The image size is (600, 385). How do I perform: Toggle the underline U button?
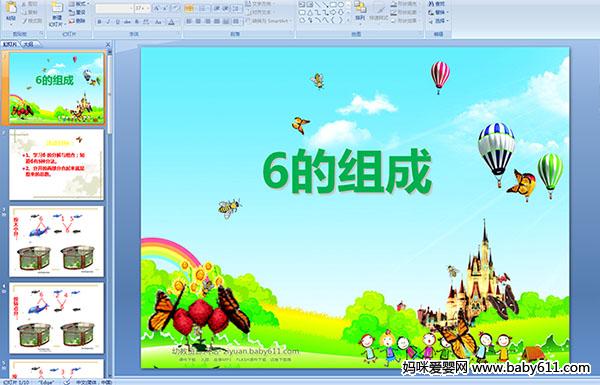tap(117, 22)
